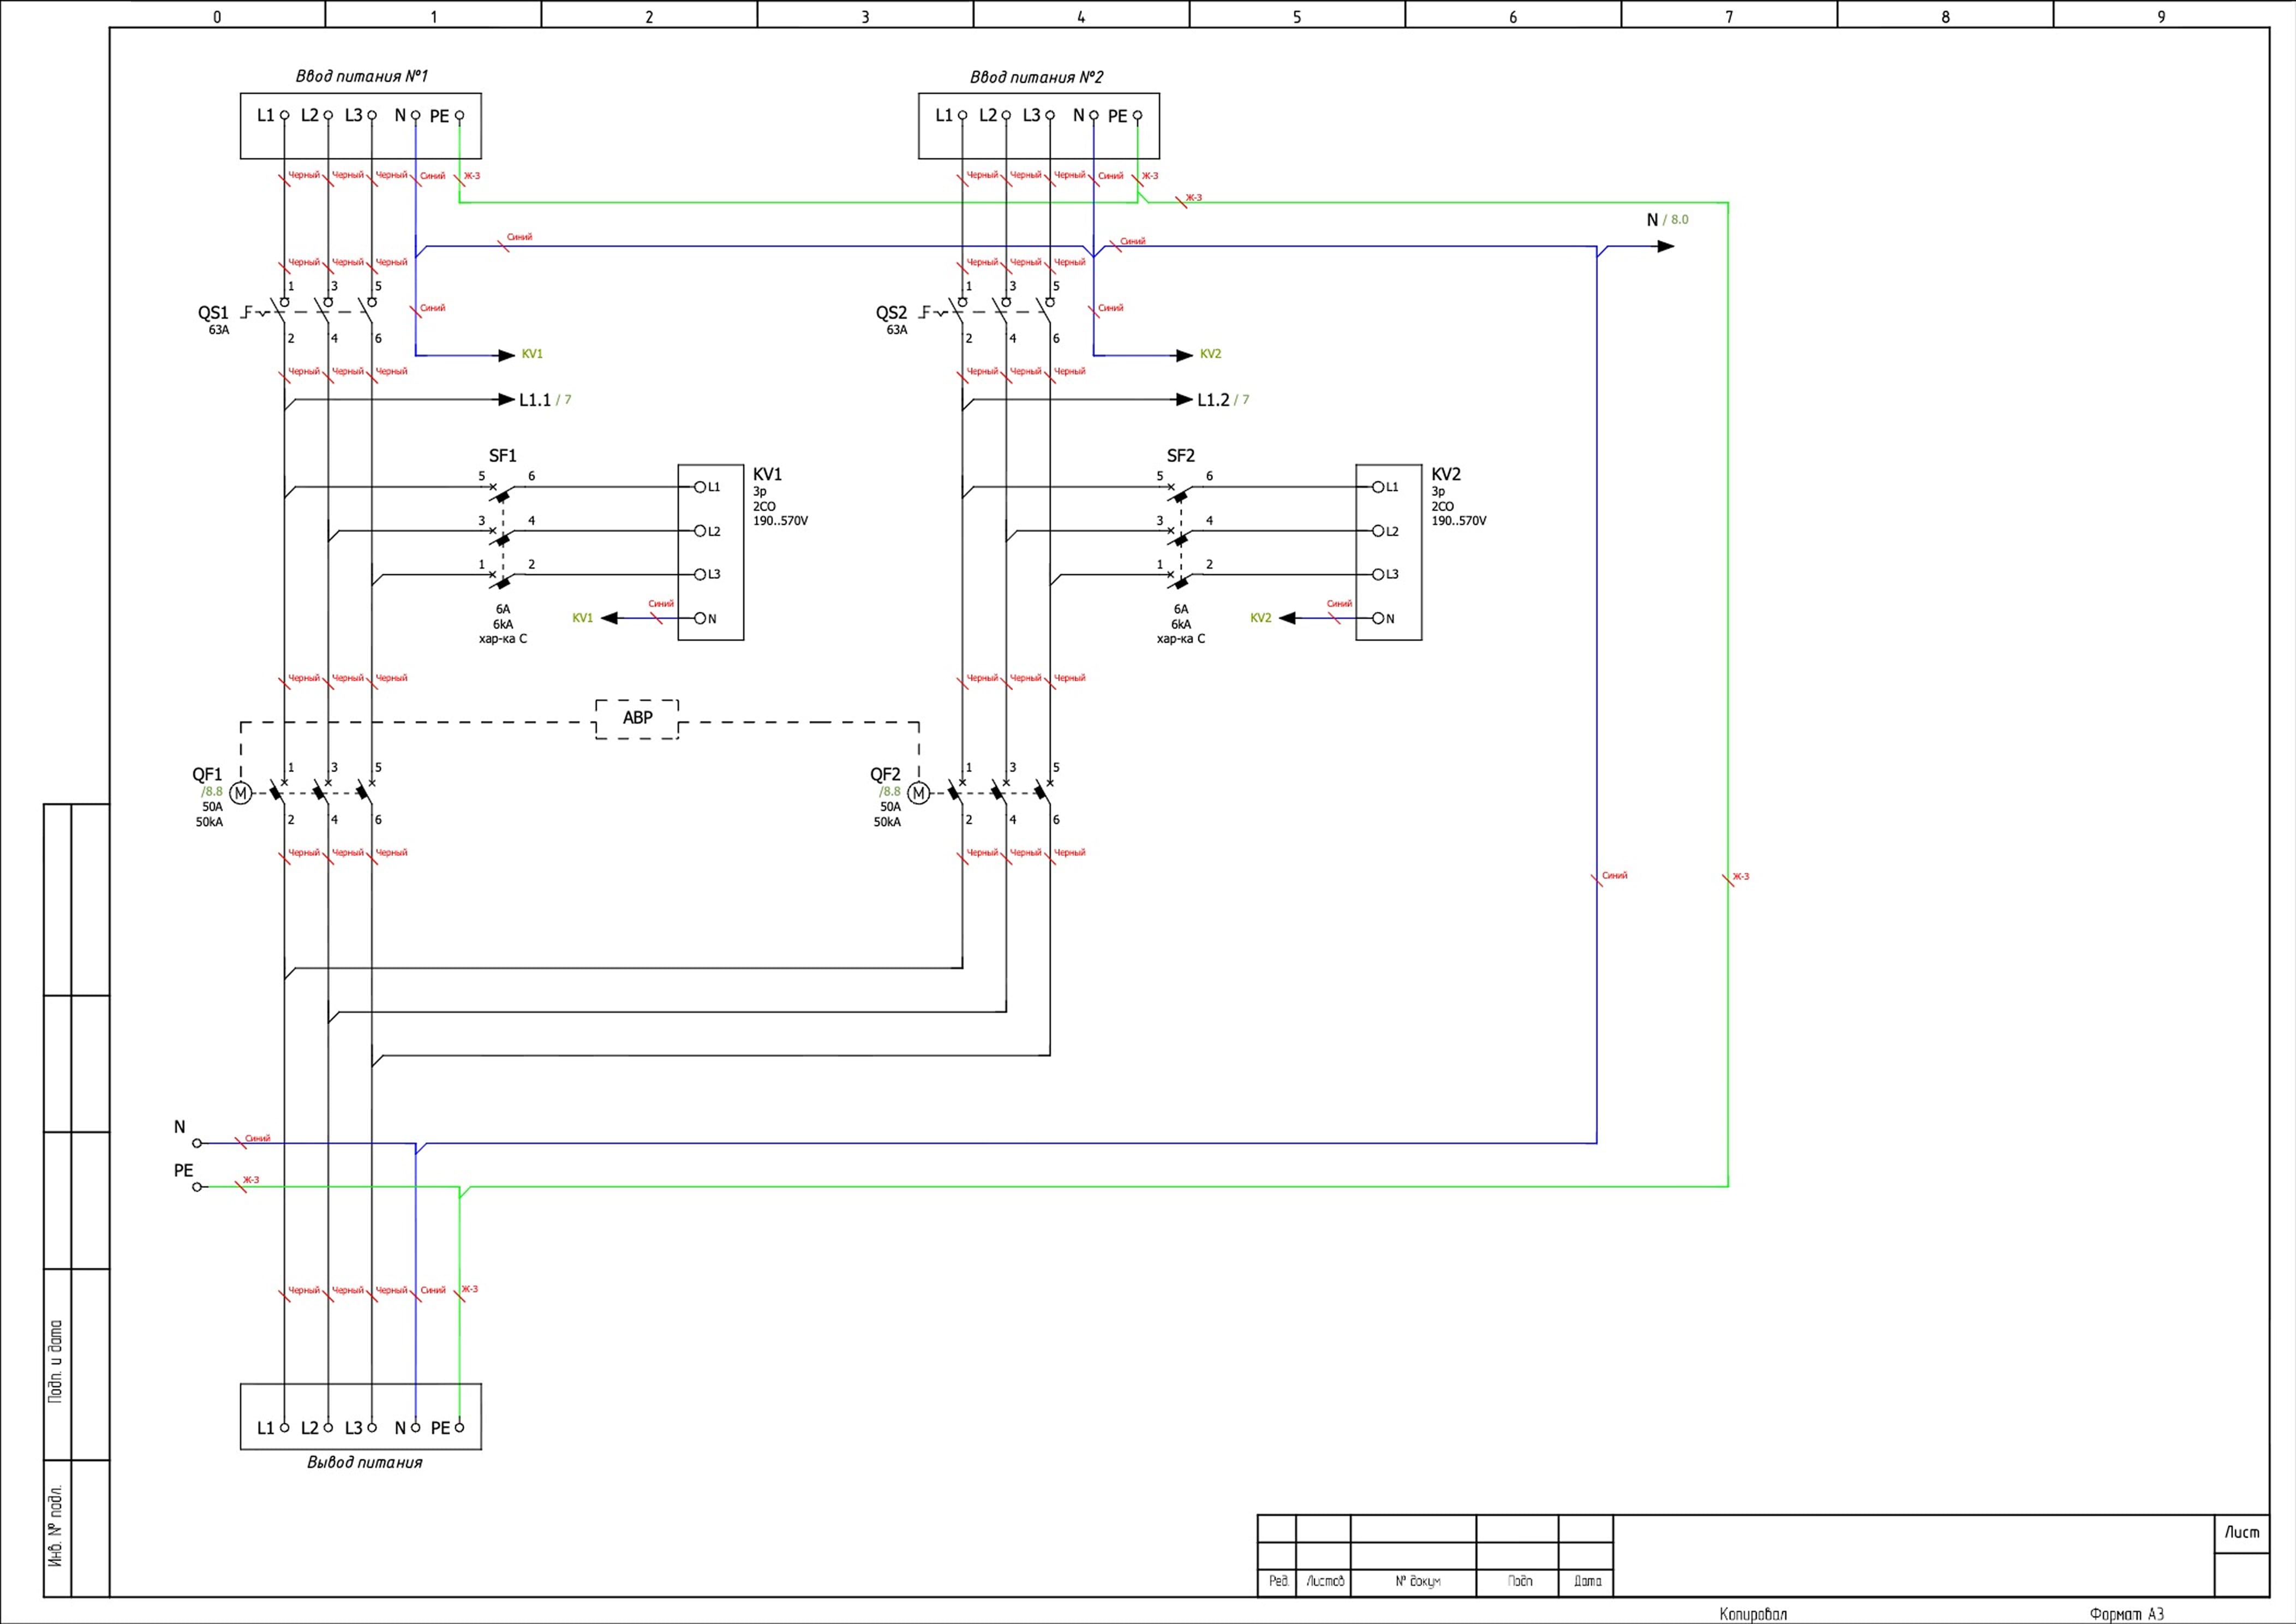Click the green KV2 reference near QS2

(1210, 354)
